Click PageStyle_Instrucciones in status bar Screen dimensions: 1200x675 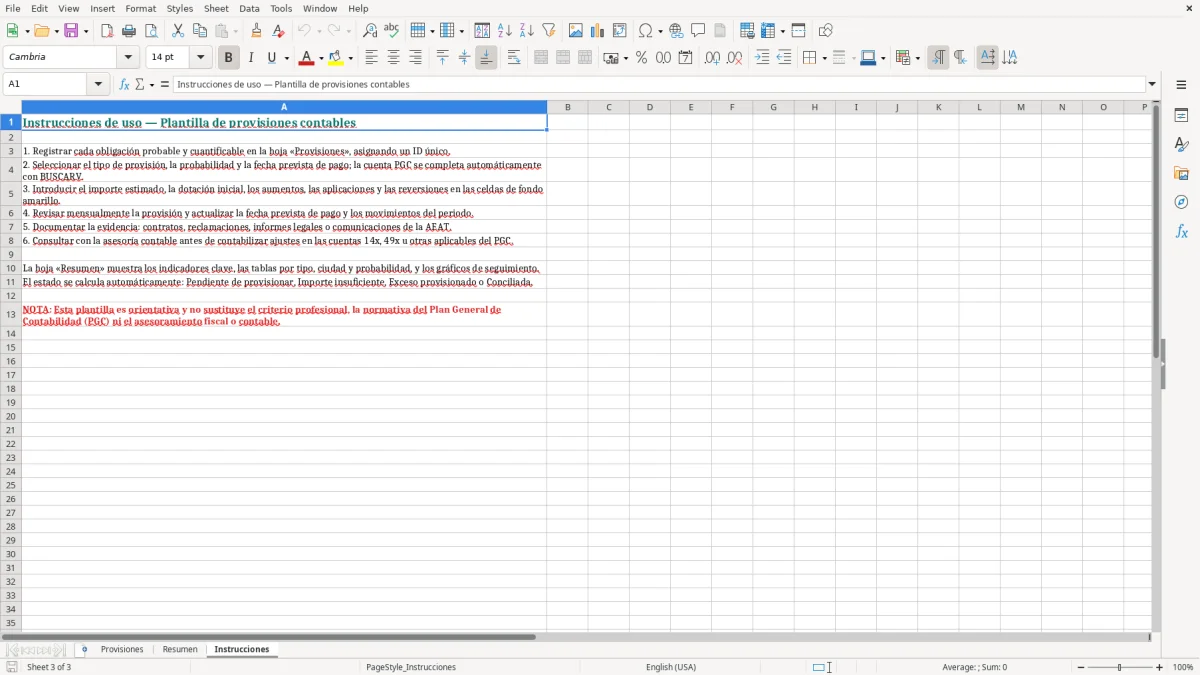tap(411, 667)
